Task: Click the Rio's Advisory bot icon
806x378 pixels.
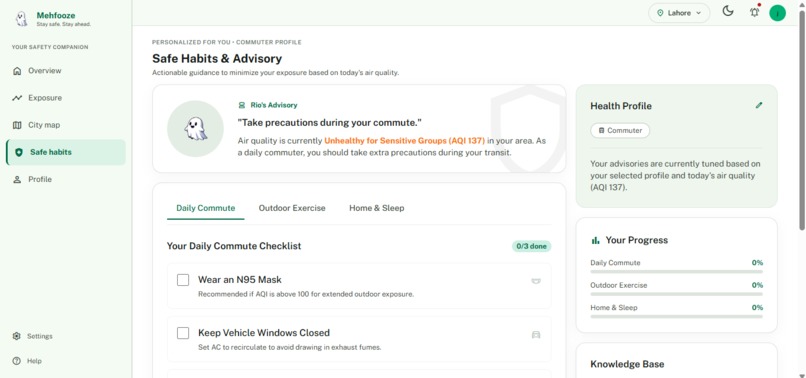Action: click(x=242, y=105)
